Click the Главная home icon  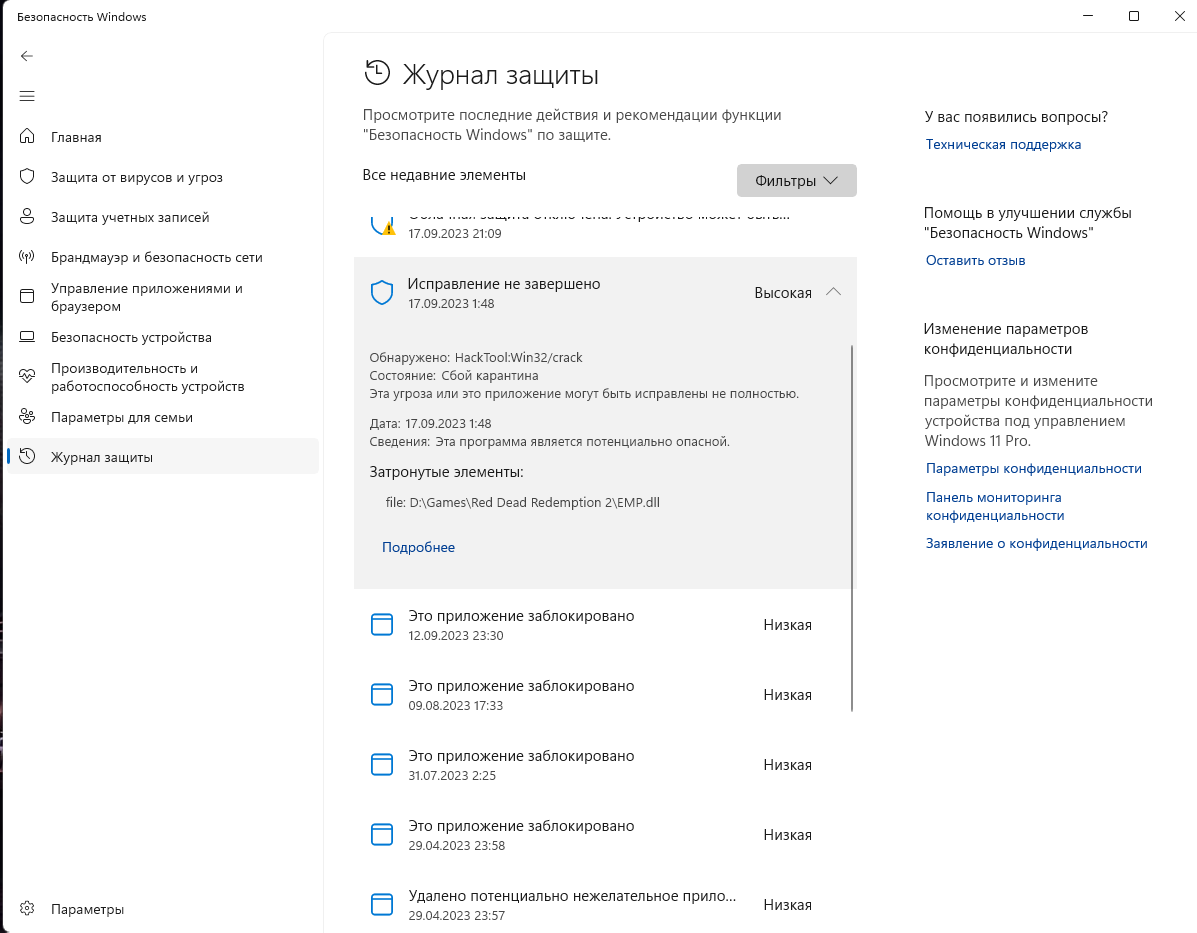coord(28,137)
